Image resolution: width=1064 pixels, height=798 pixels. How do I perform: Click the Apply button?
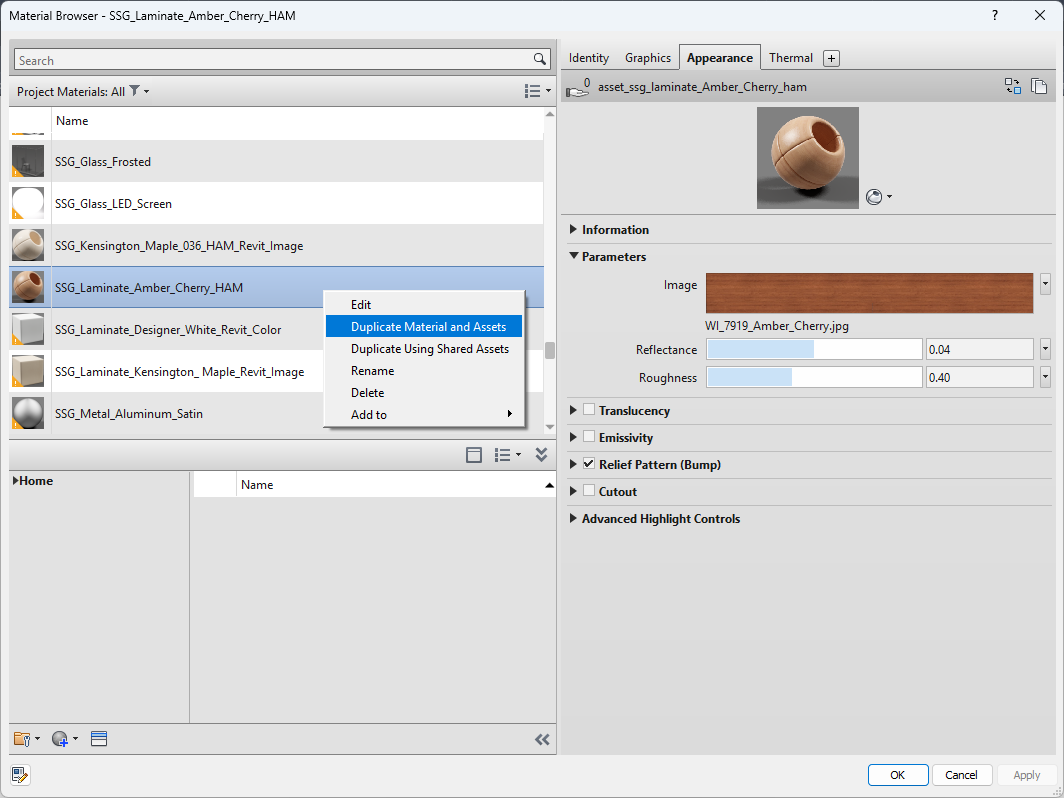(x=1026, y=774)
